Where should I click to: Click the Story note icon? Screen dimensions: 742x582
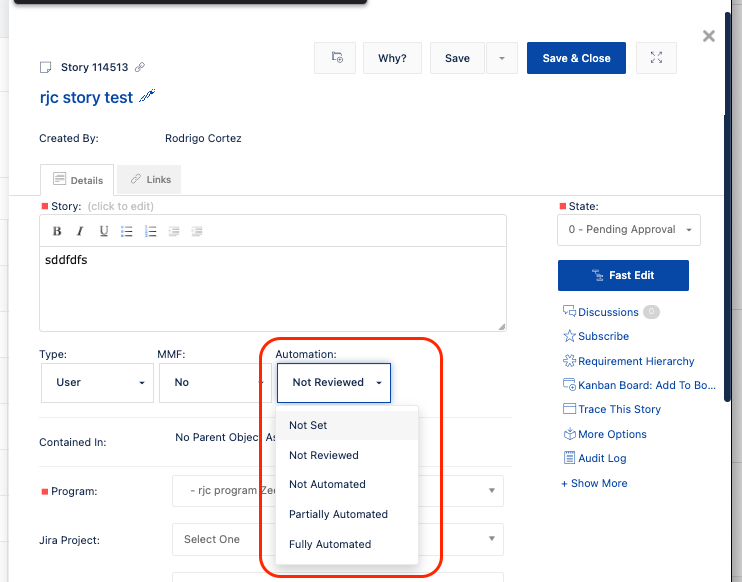(x=45, y=67)
